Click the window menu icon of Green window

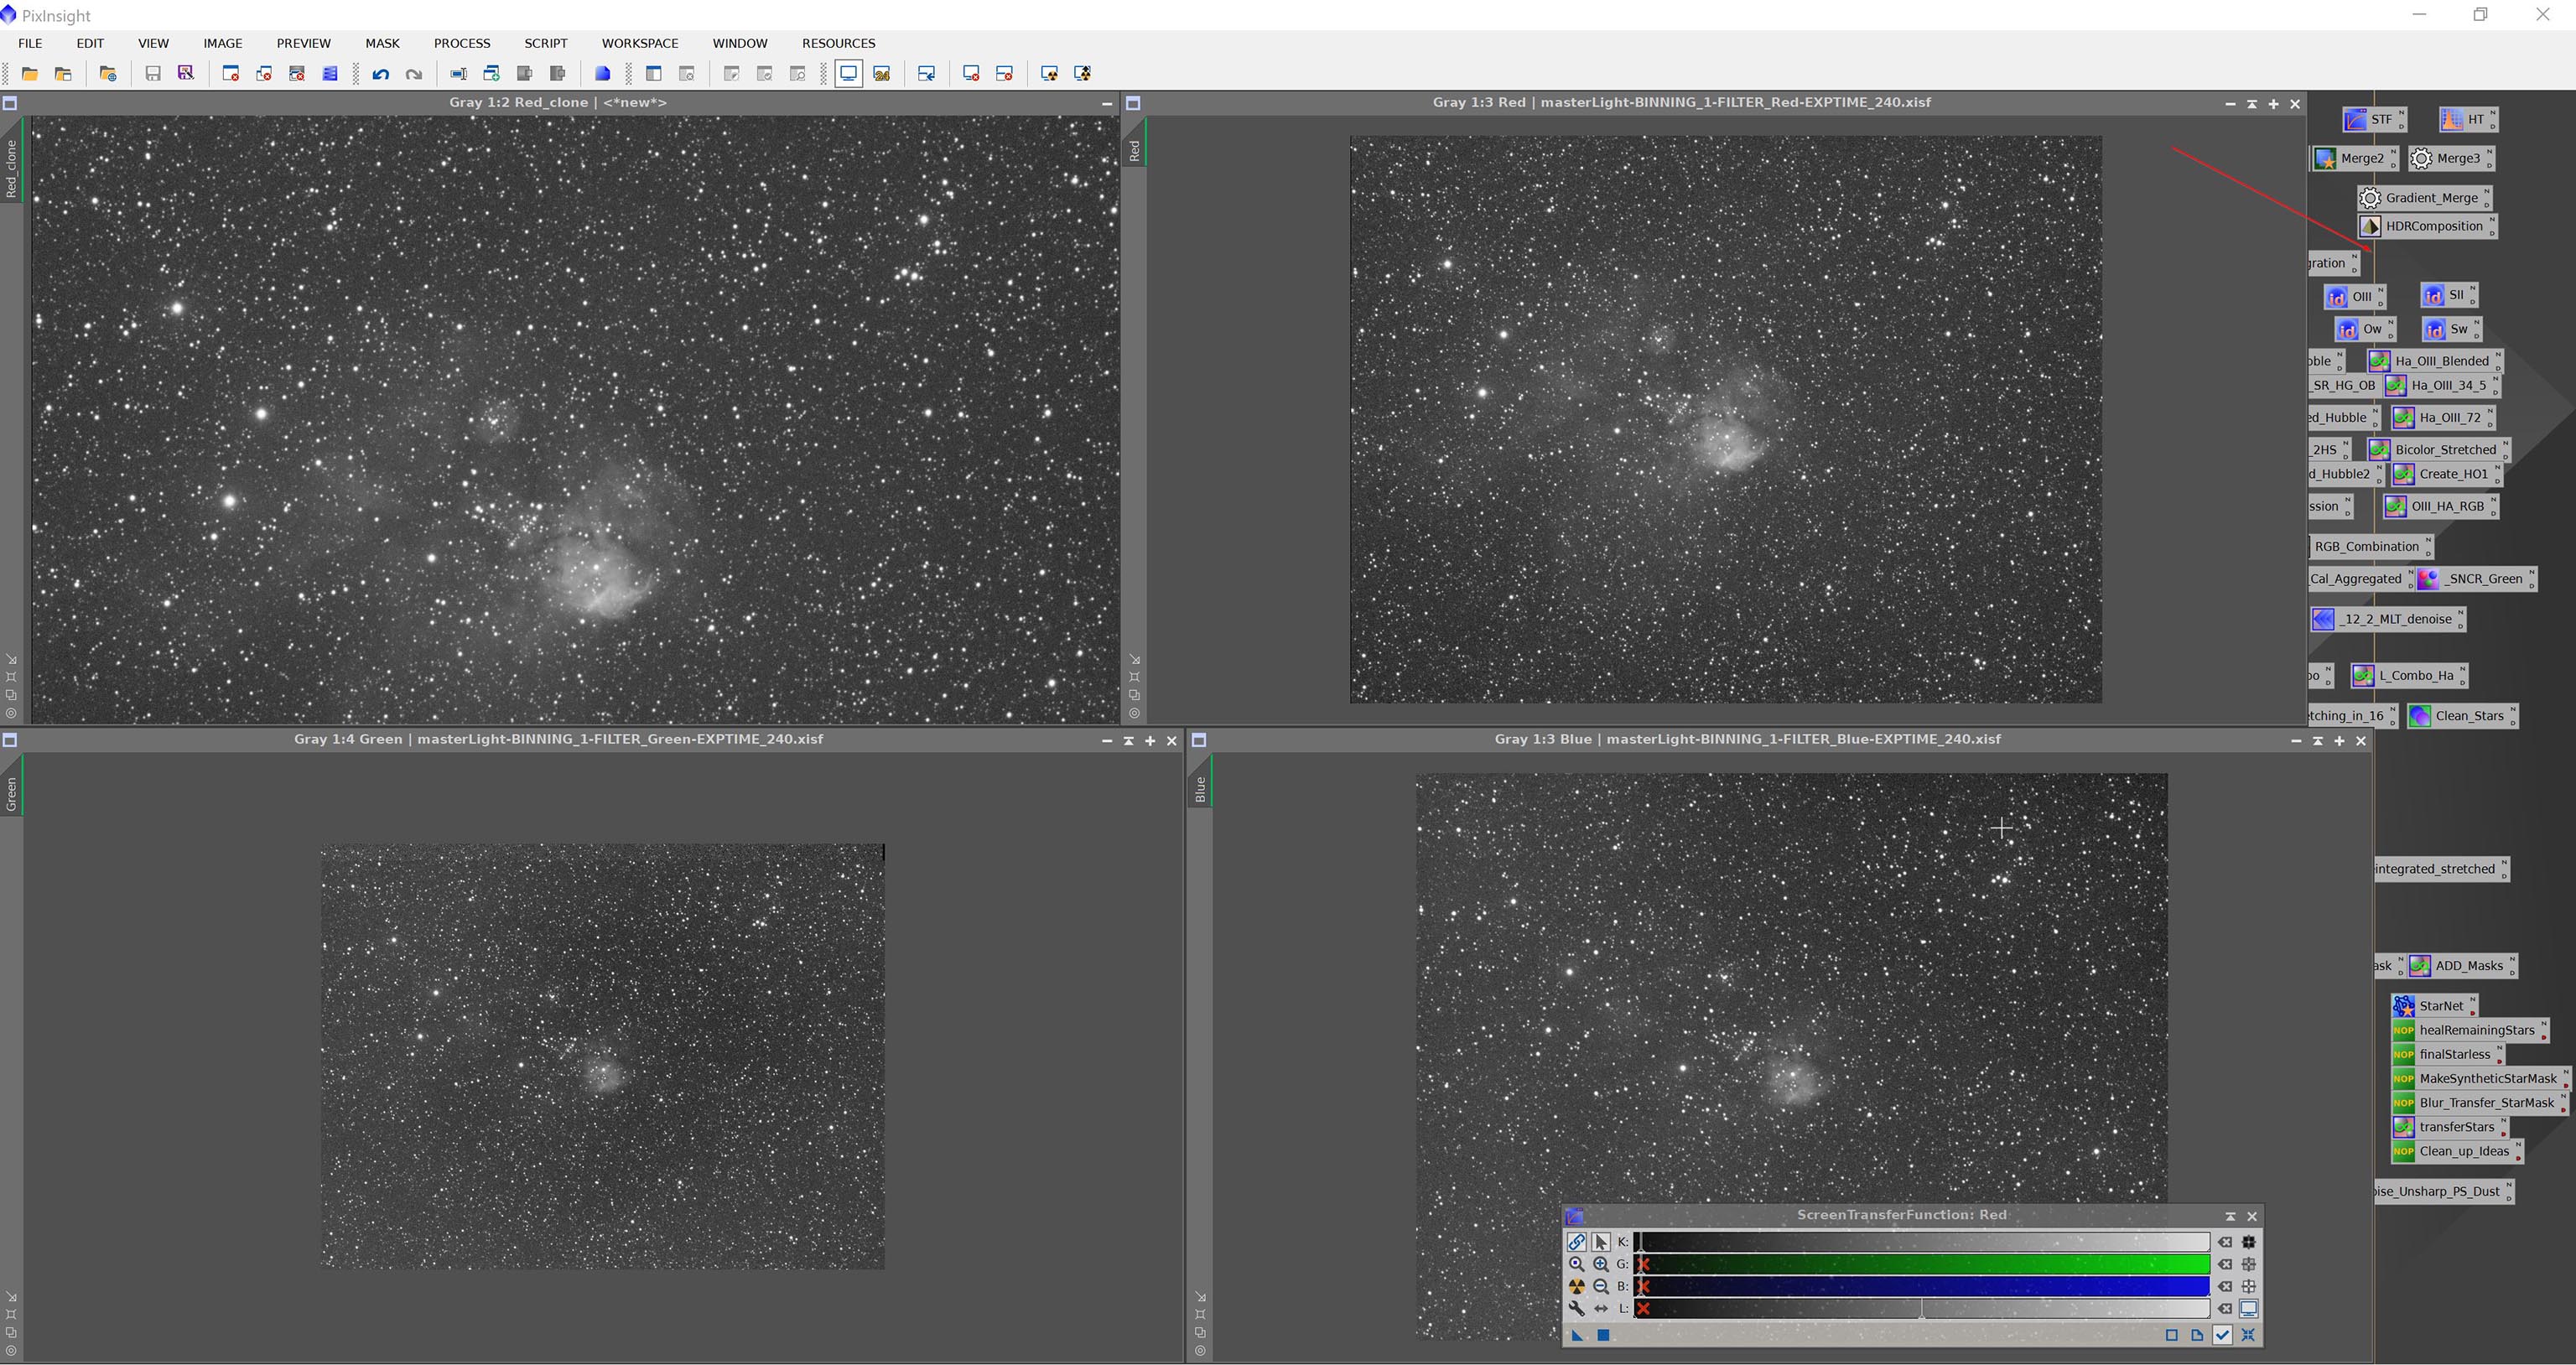pos(9,740)
